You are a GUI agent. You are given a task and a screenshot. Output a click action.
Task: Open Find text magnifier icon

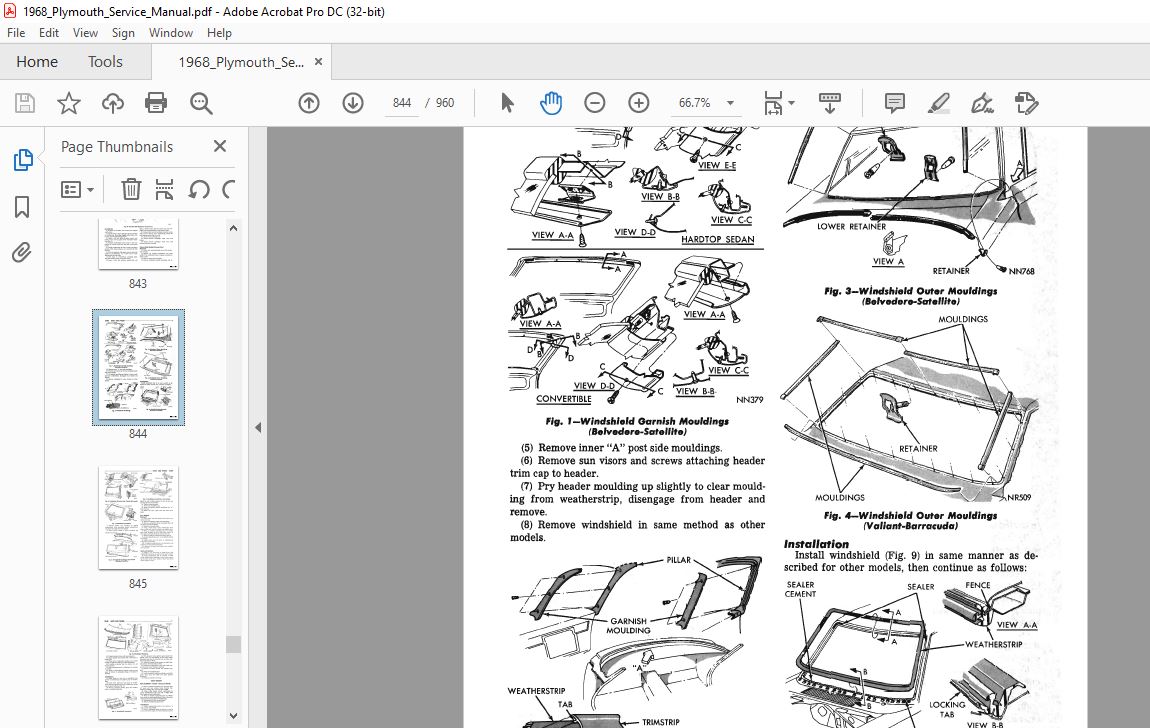point(201,103)
